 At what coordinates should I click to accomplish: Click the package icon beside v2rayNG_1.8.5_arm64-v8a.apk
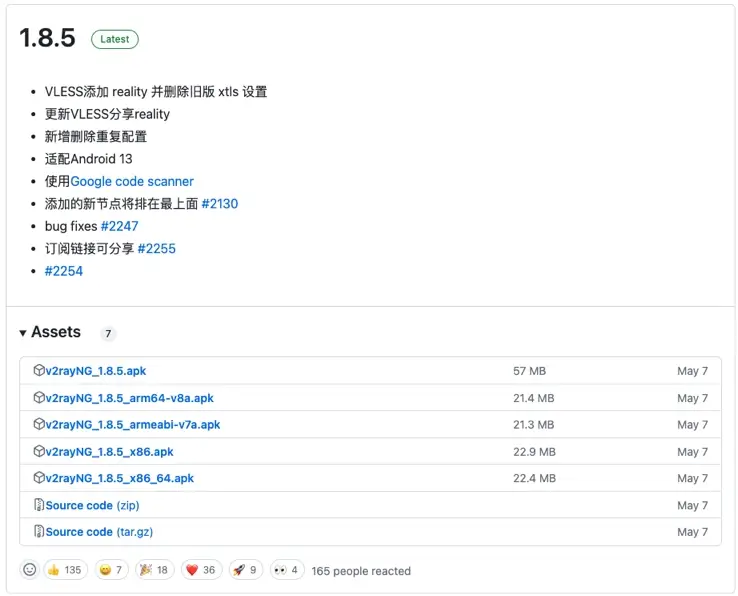39,398
